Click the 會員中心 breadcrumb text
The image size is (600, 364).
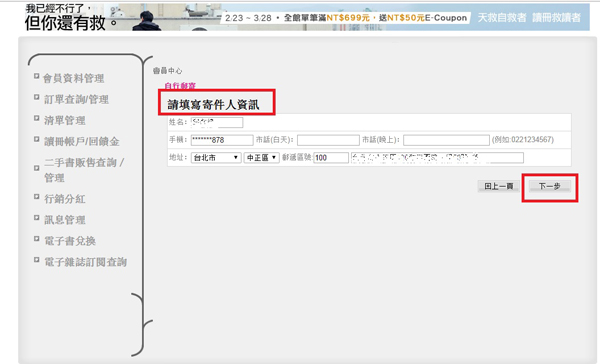tap(168, 71)
